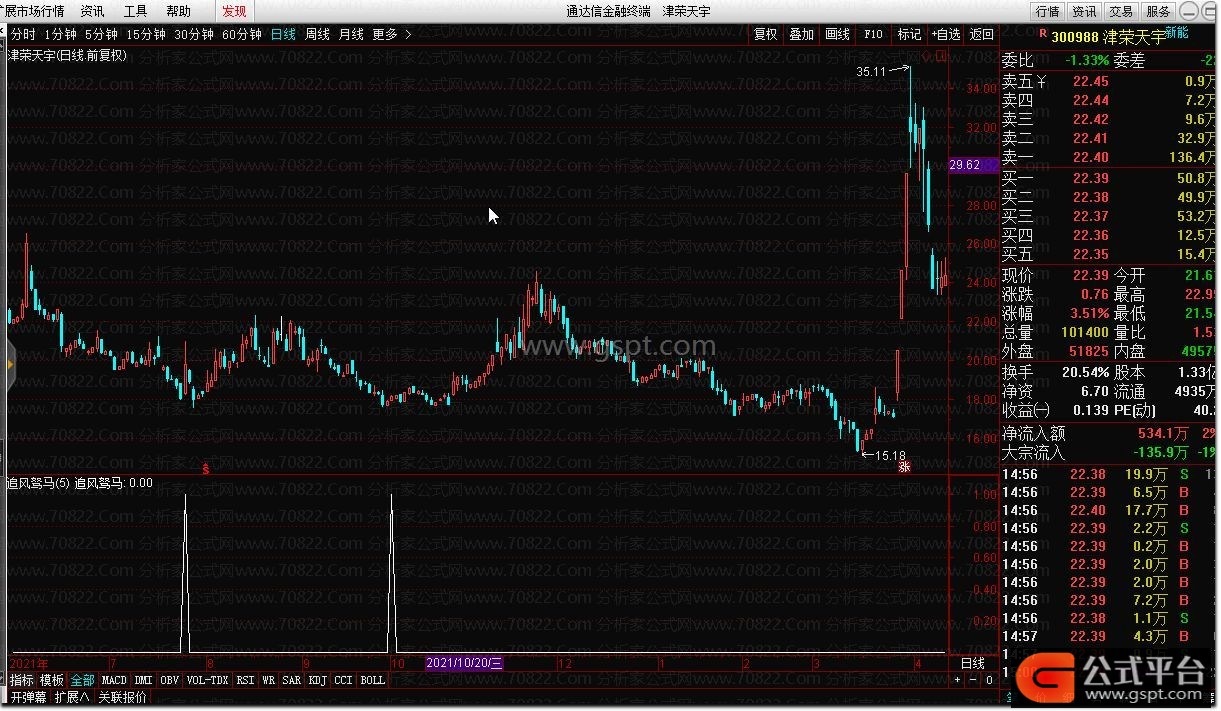Open the 发现 tab in menu bar
This screenshot has width=1221, height=711.
click(x=234, y=11)
